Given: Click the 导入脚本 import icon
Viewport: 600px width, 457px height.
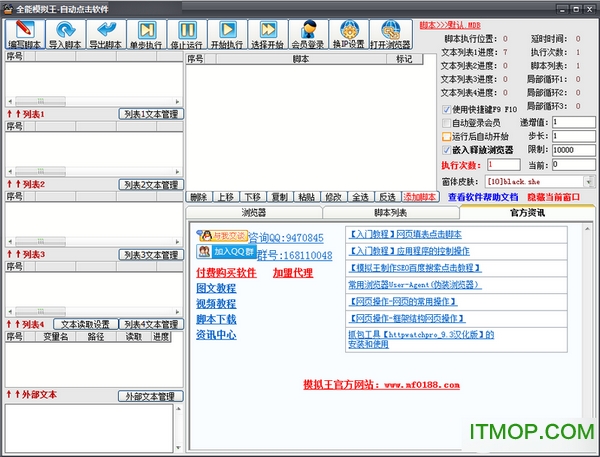Looking at the screenshot, I should point(65,34).
